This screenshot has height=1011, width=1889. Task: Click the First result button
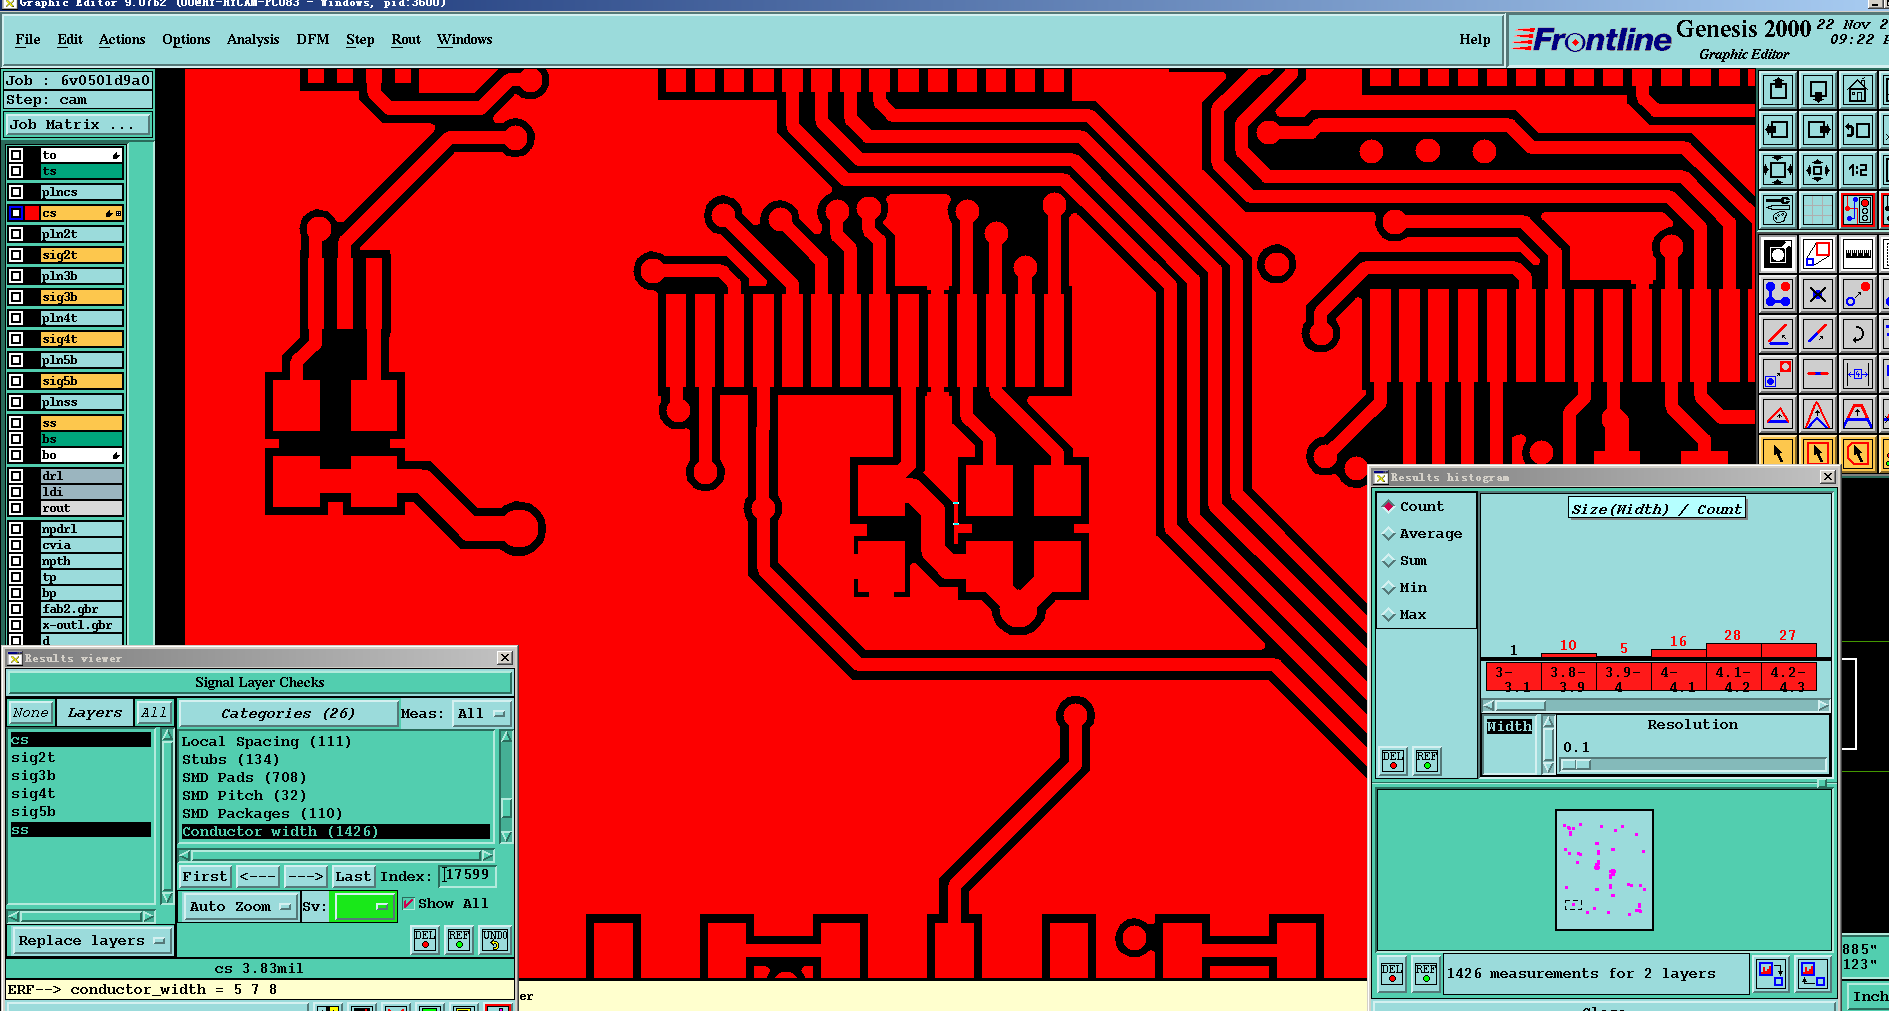pyautogui.click(x=205, y=877)
